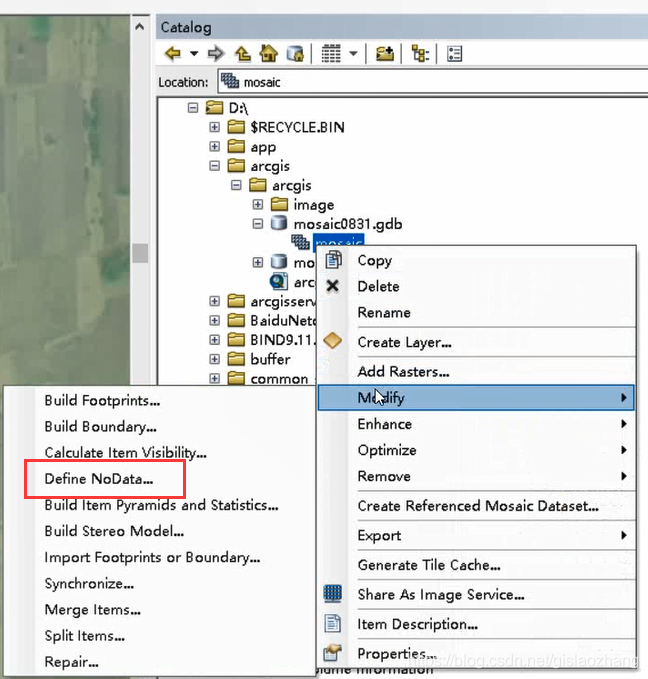This screenshot has width=648, height=679.
Task: Click the view type grid icon
Action: coord(331,54)
